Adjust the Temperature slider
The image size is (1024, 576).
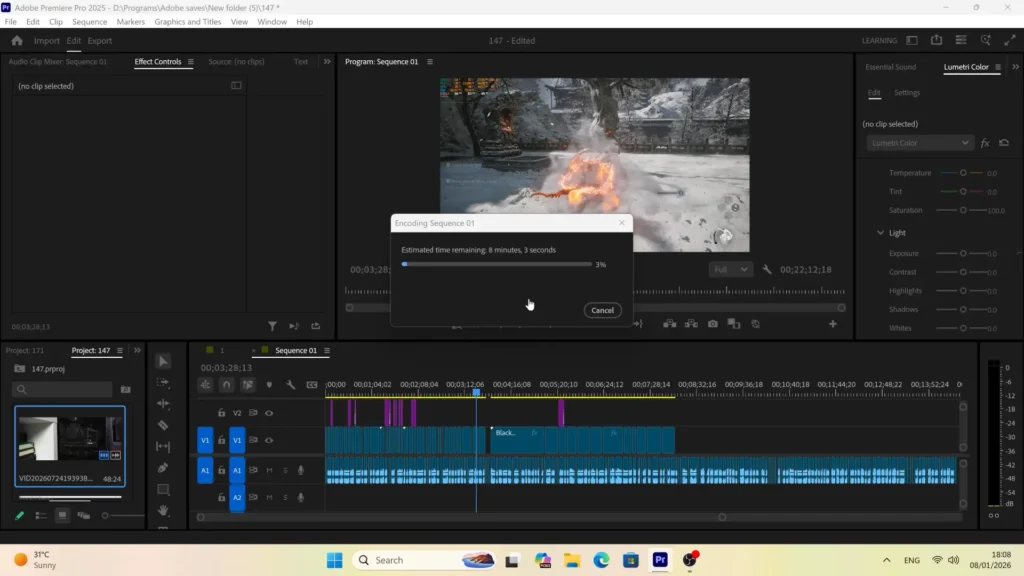[962, 173]
